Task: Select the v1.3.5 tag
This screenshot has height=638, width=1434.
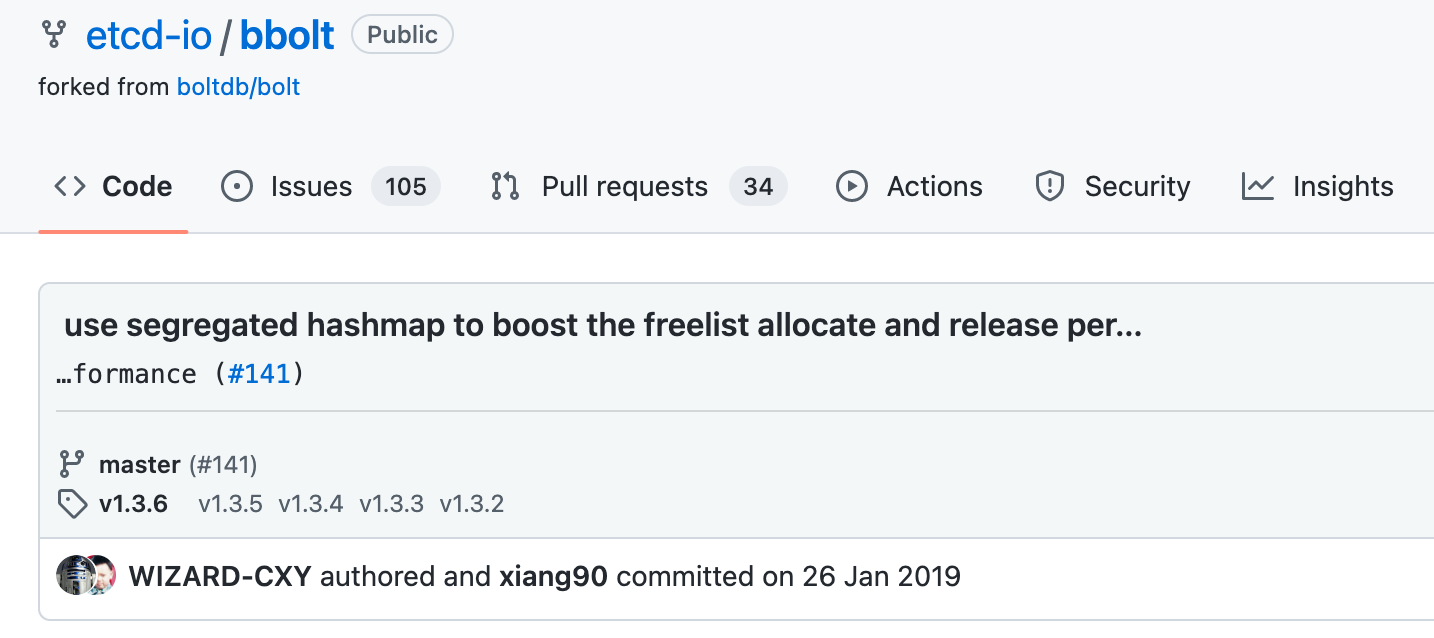Action: point(230,503)
